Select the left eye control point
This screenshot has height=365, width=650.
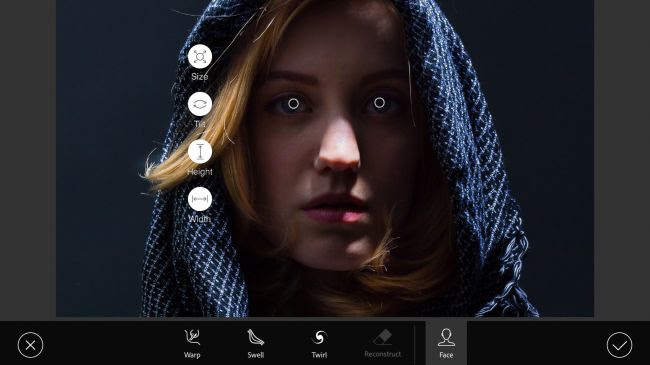pyautogui.click(x=293, y=104)
